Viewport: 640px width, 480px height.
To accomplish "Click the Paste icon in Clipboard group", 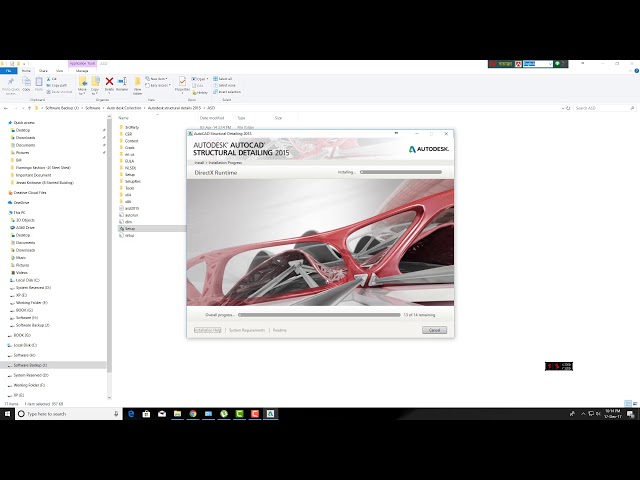I will 39,82.
